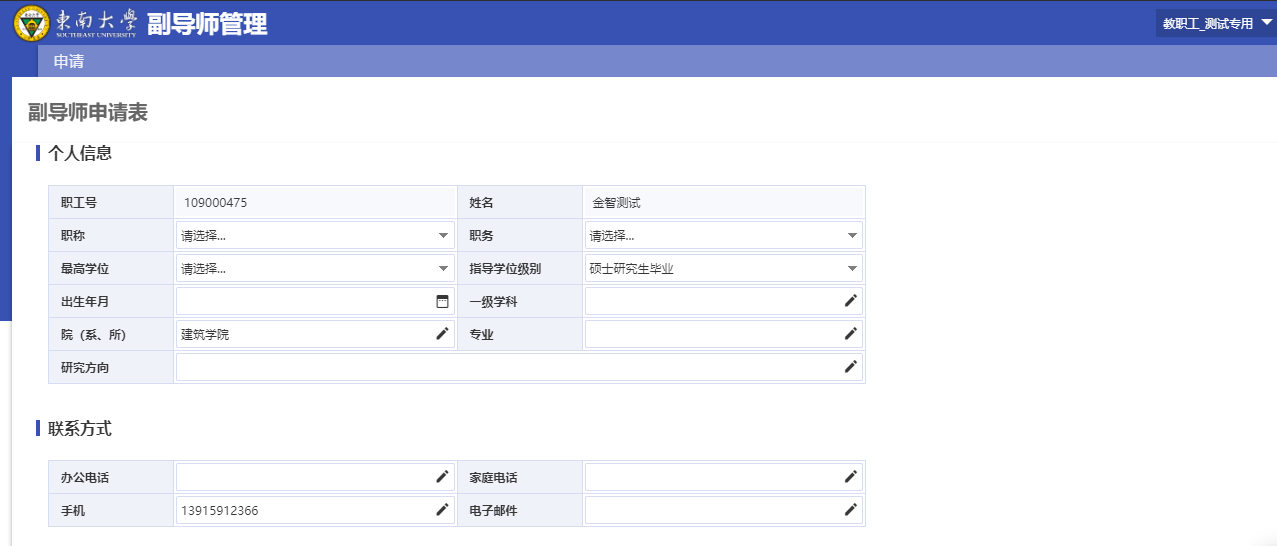
Task: Click into the 研究方向 text field
Action: coord(505,367)
